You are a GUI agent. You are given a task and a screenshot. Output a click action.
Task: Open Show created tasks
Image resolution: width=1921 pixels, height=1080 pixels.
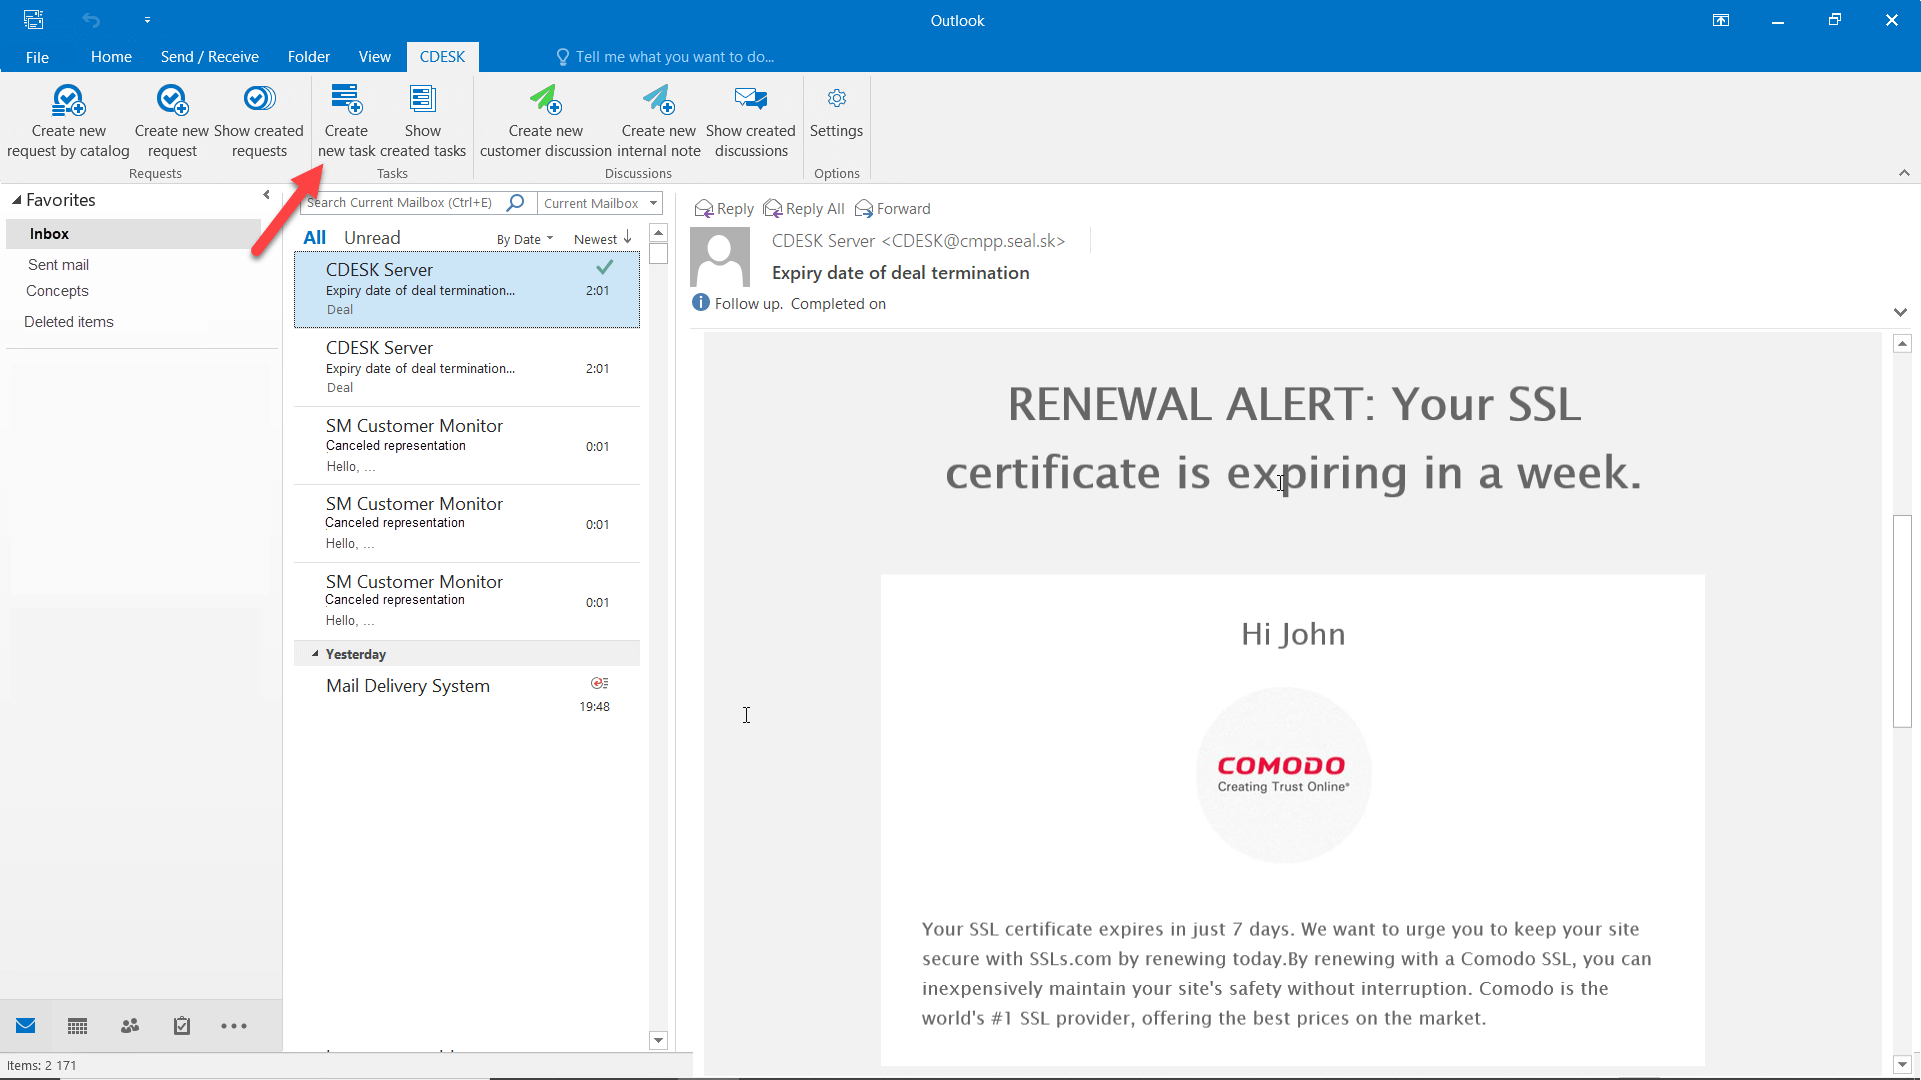423,122
